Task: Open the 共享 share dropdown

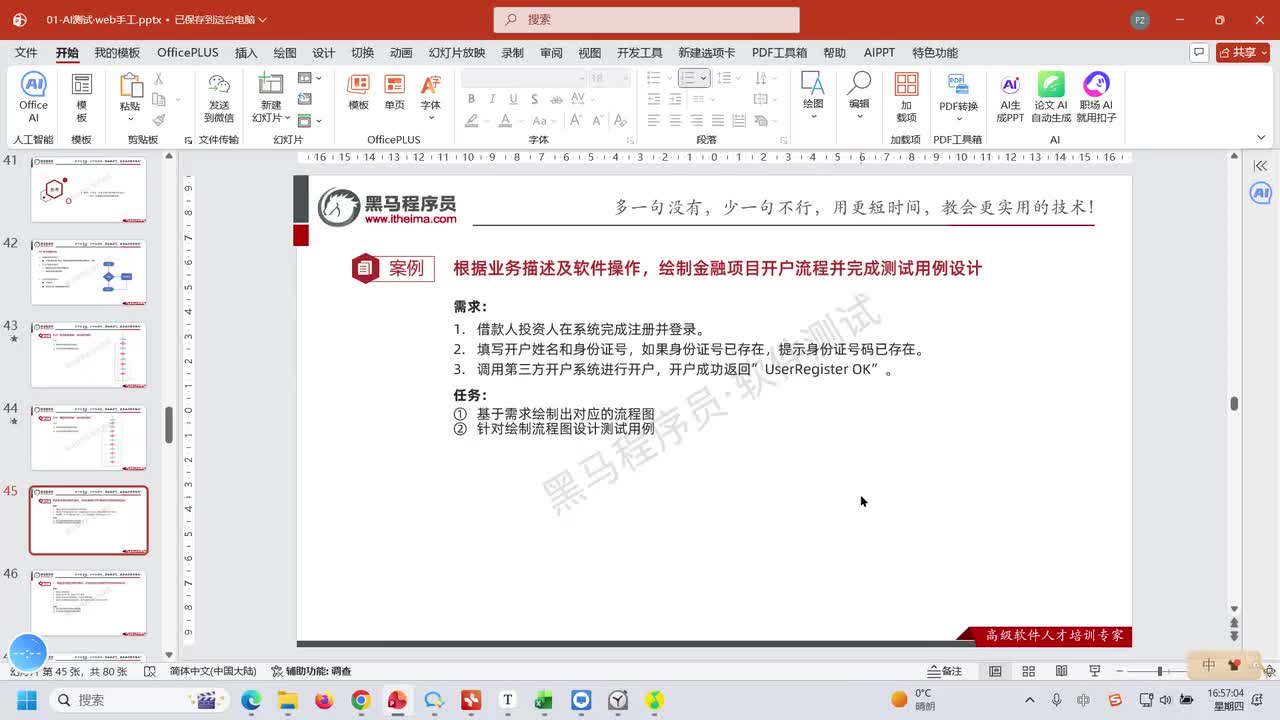Action: click(x=1243, y=52)
